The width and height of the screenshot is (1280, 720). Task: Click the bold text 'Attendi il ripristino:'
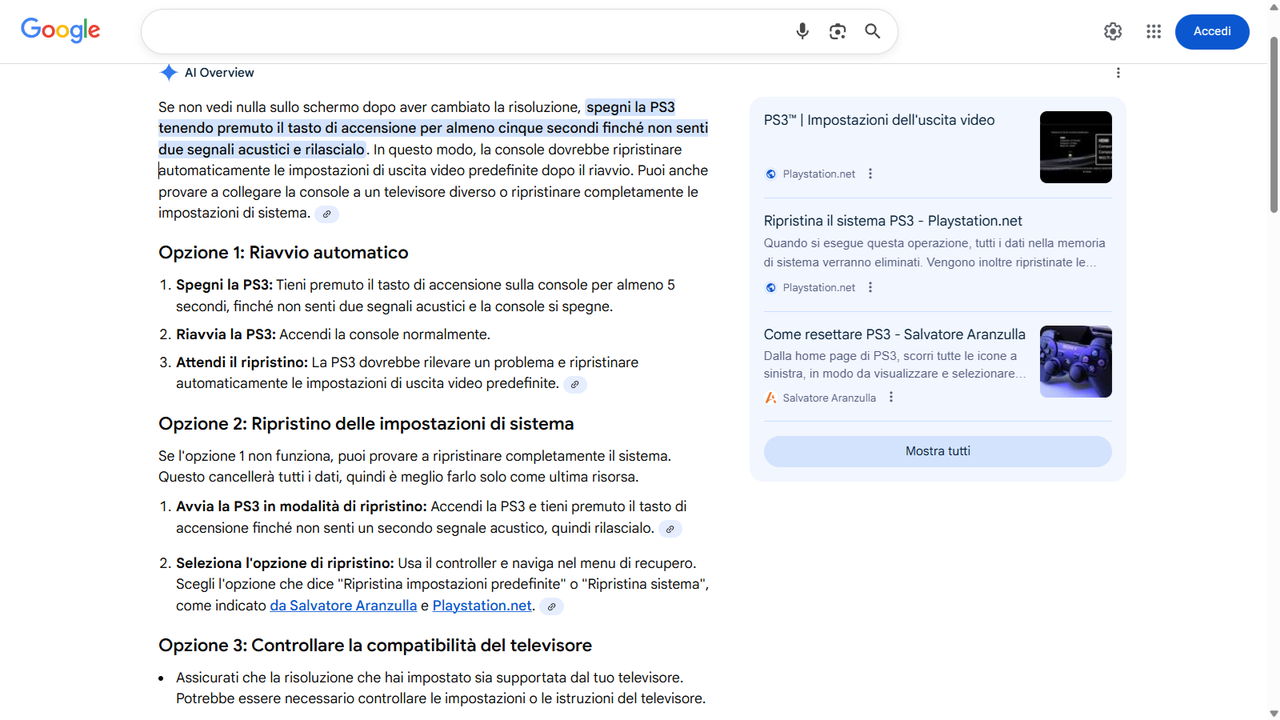(x=241, y=362)
